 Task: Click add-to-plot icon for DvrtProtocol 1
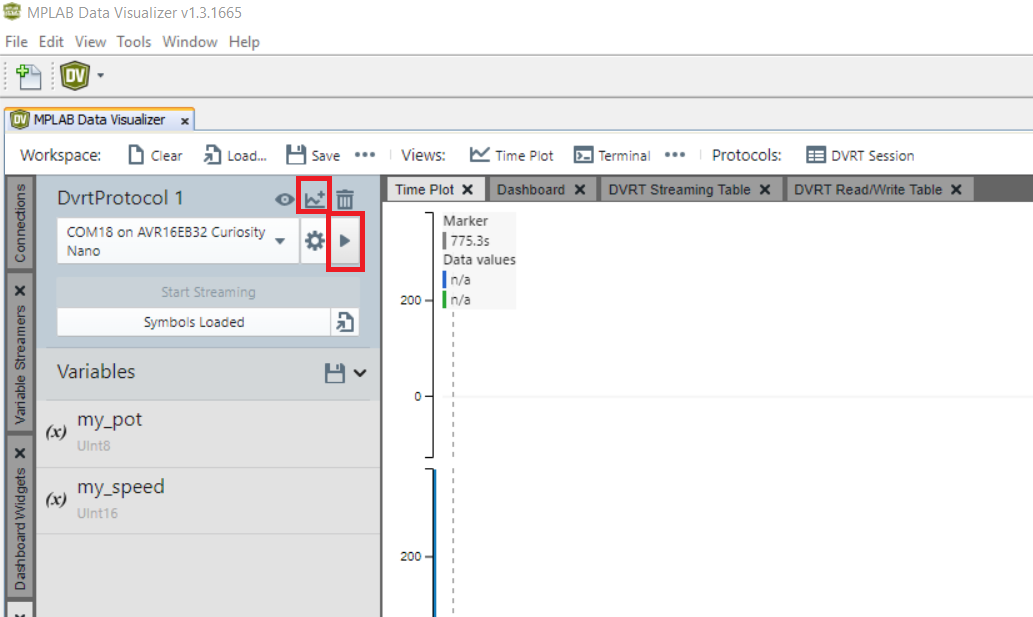coord(314,198)
